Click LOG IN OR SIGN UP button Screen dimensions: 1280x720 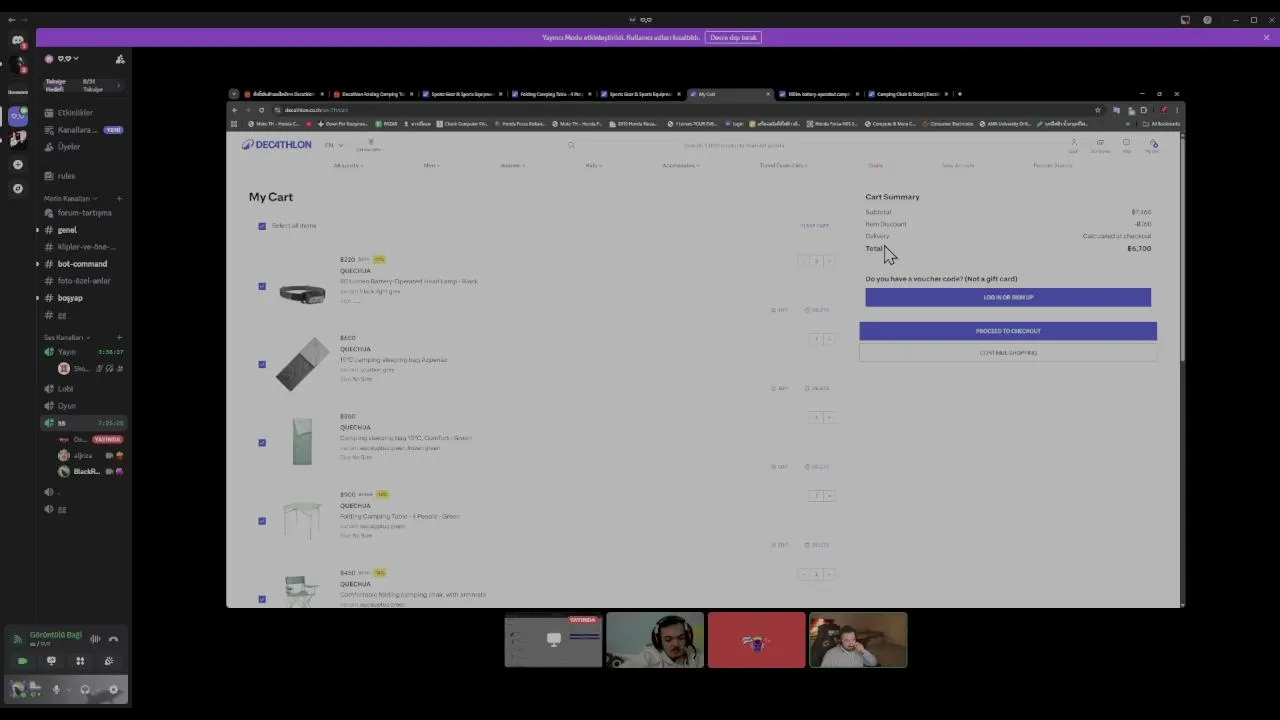1008,297
